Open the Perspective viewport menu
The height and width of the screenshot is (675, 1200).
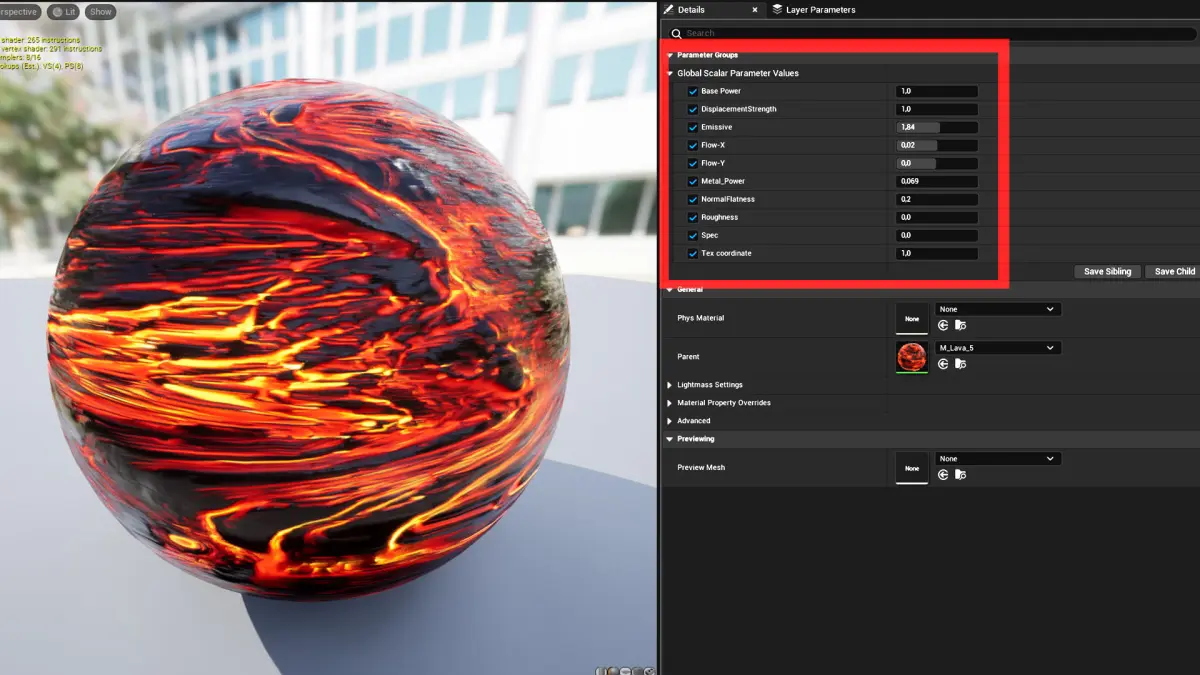click(19, 12)
